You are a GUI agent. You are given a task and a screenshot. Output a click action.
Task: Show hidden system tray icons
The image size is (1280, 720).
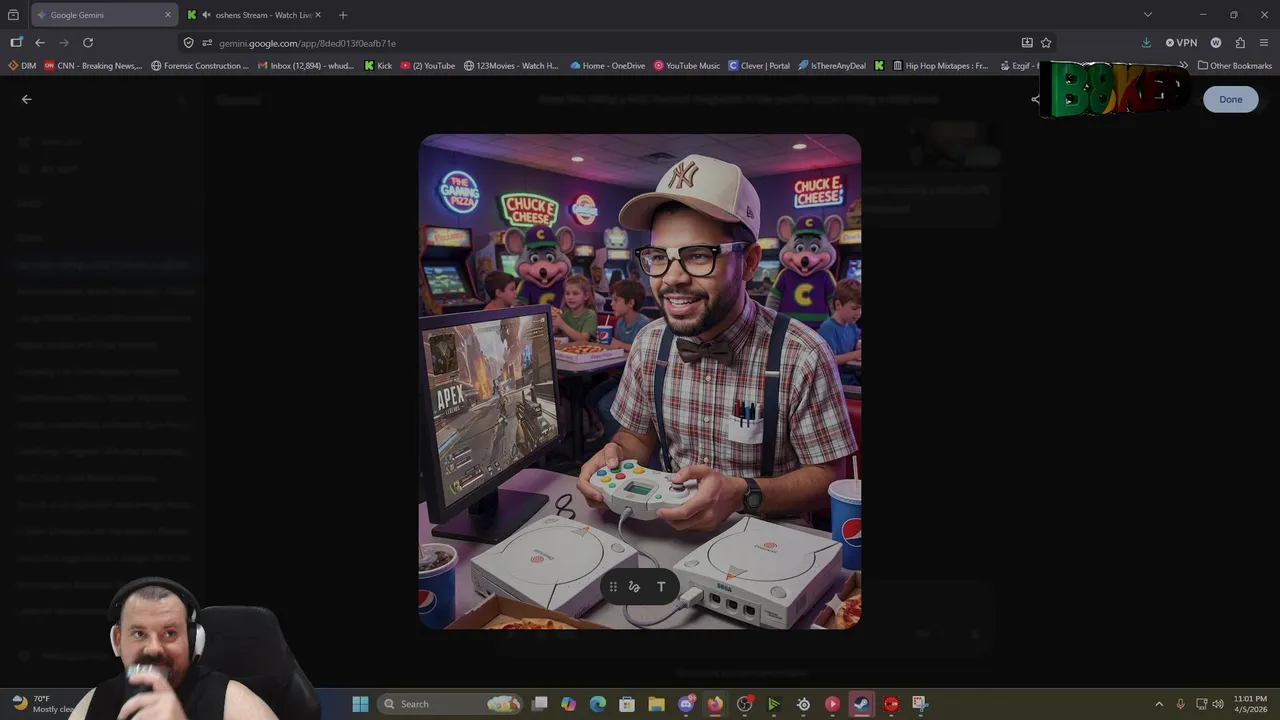(x=1159, y=704)
